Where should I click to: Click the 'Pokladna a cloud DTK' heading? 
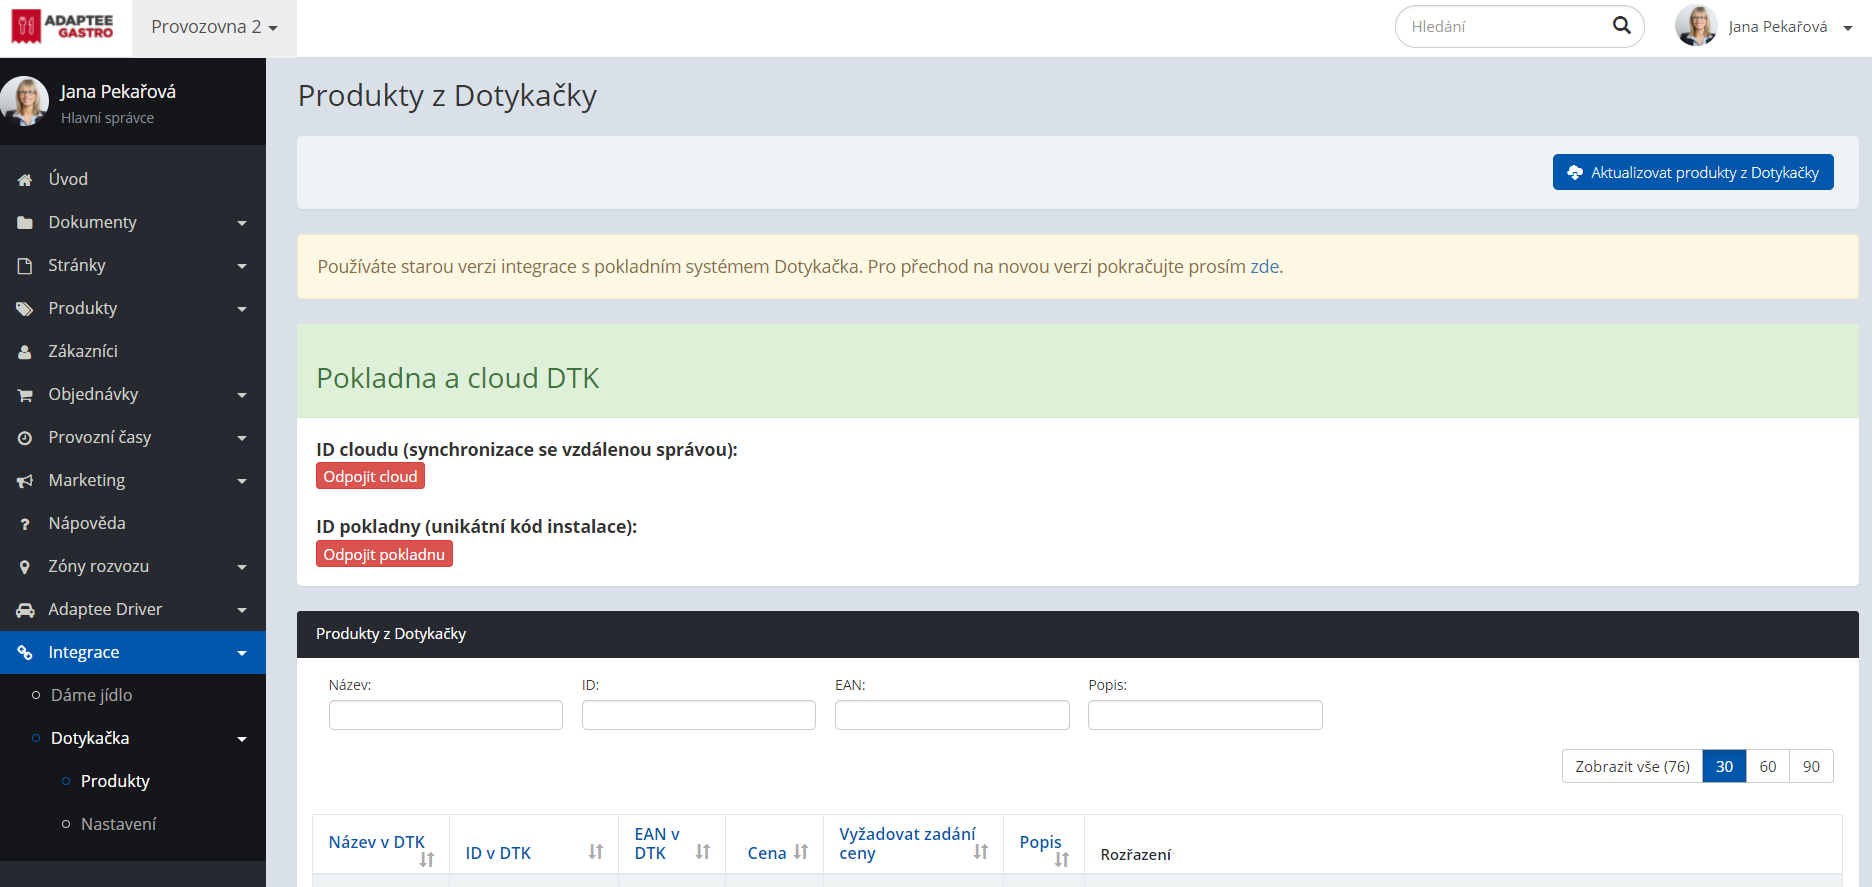458,378
